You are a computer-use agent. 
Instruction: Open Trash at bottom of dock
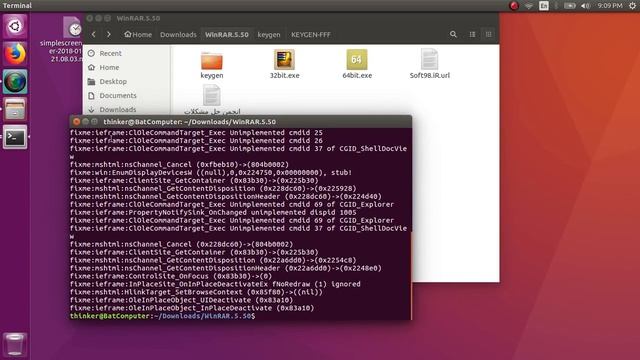click(15, 344)
